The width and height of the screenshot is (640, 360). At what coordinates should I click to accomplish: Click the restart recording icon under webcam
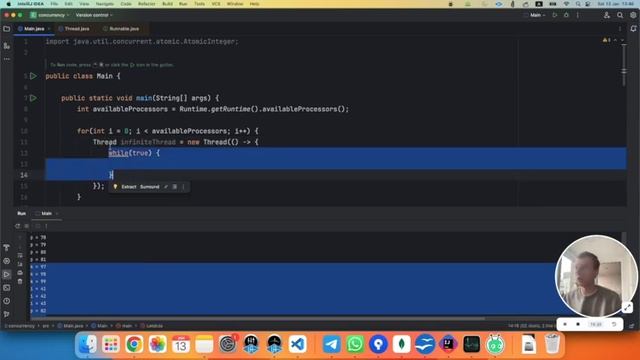[x=613, y=324]
